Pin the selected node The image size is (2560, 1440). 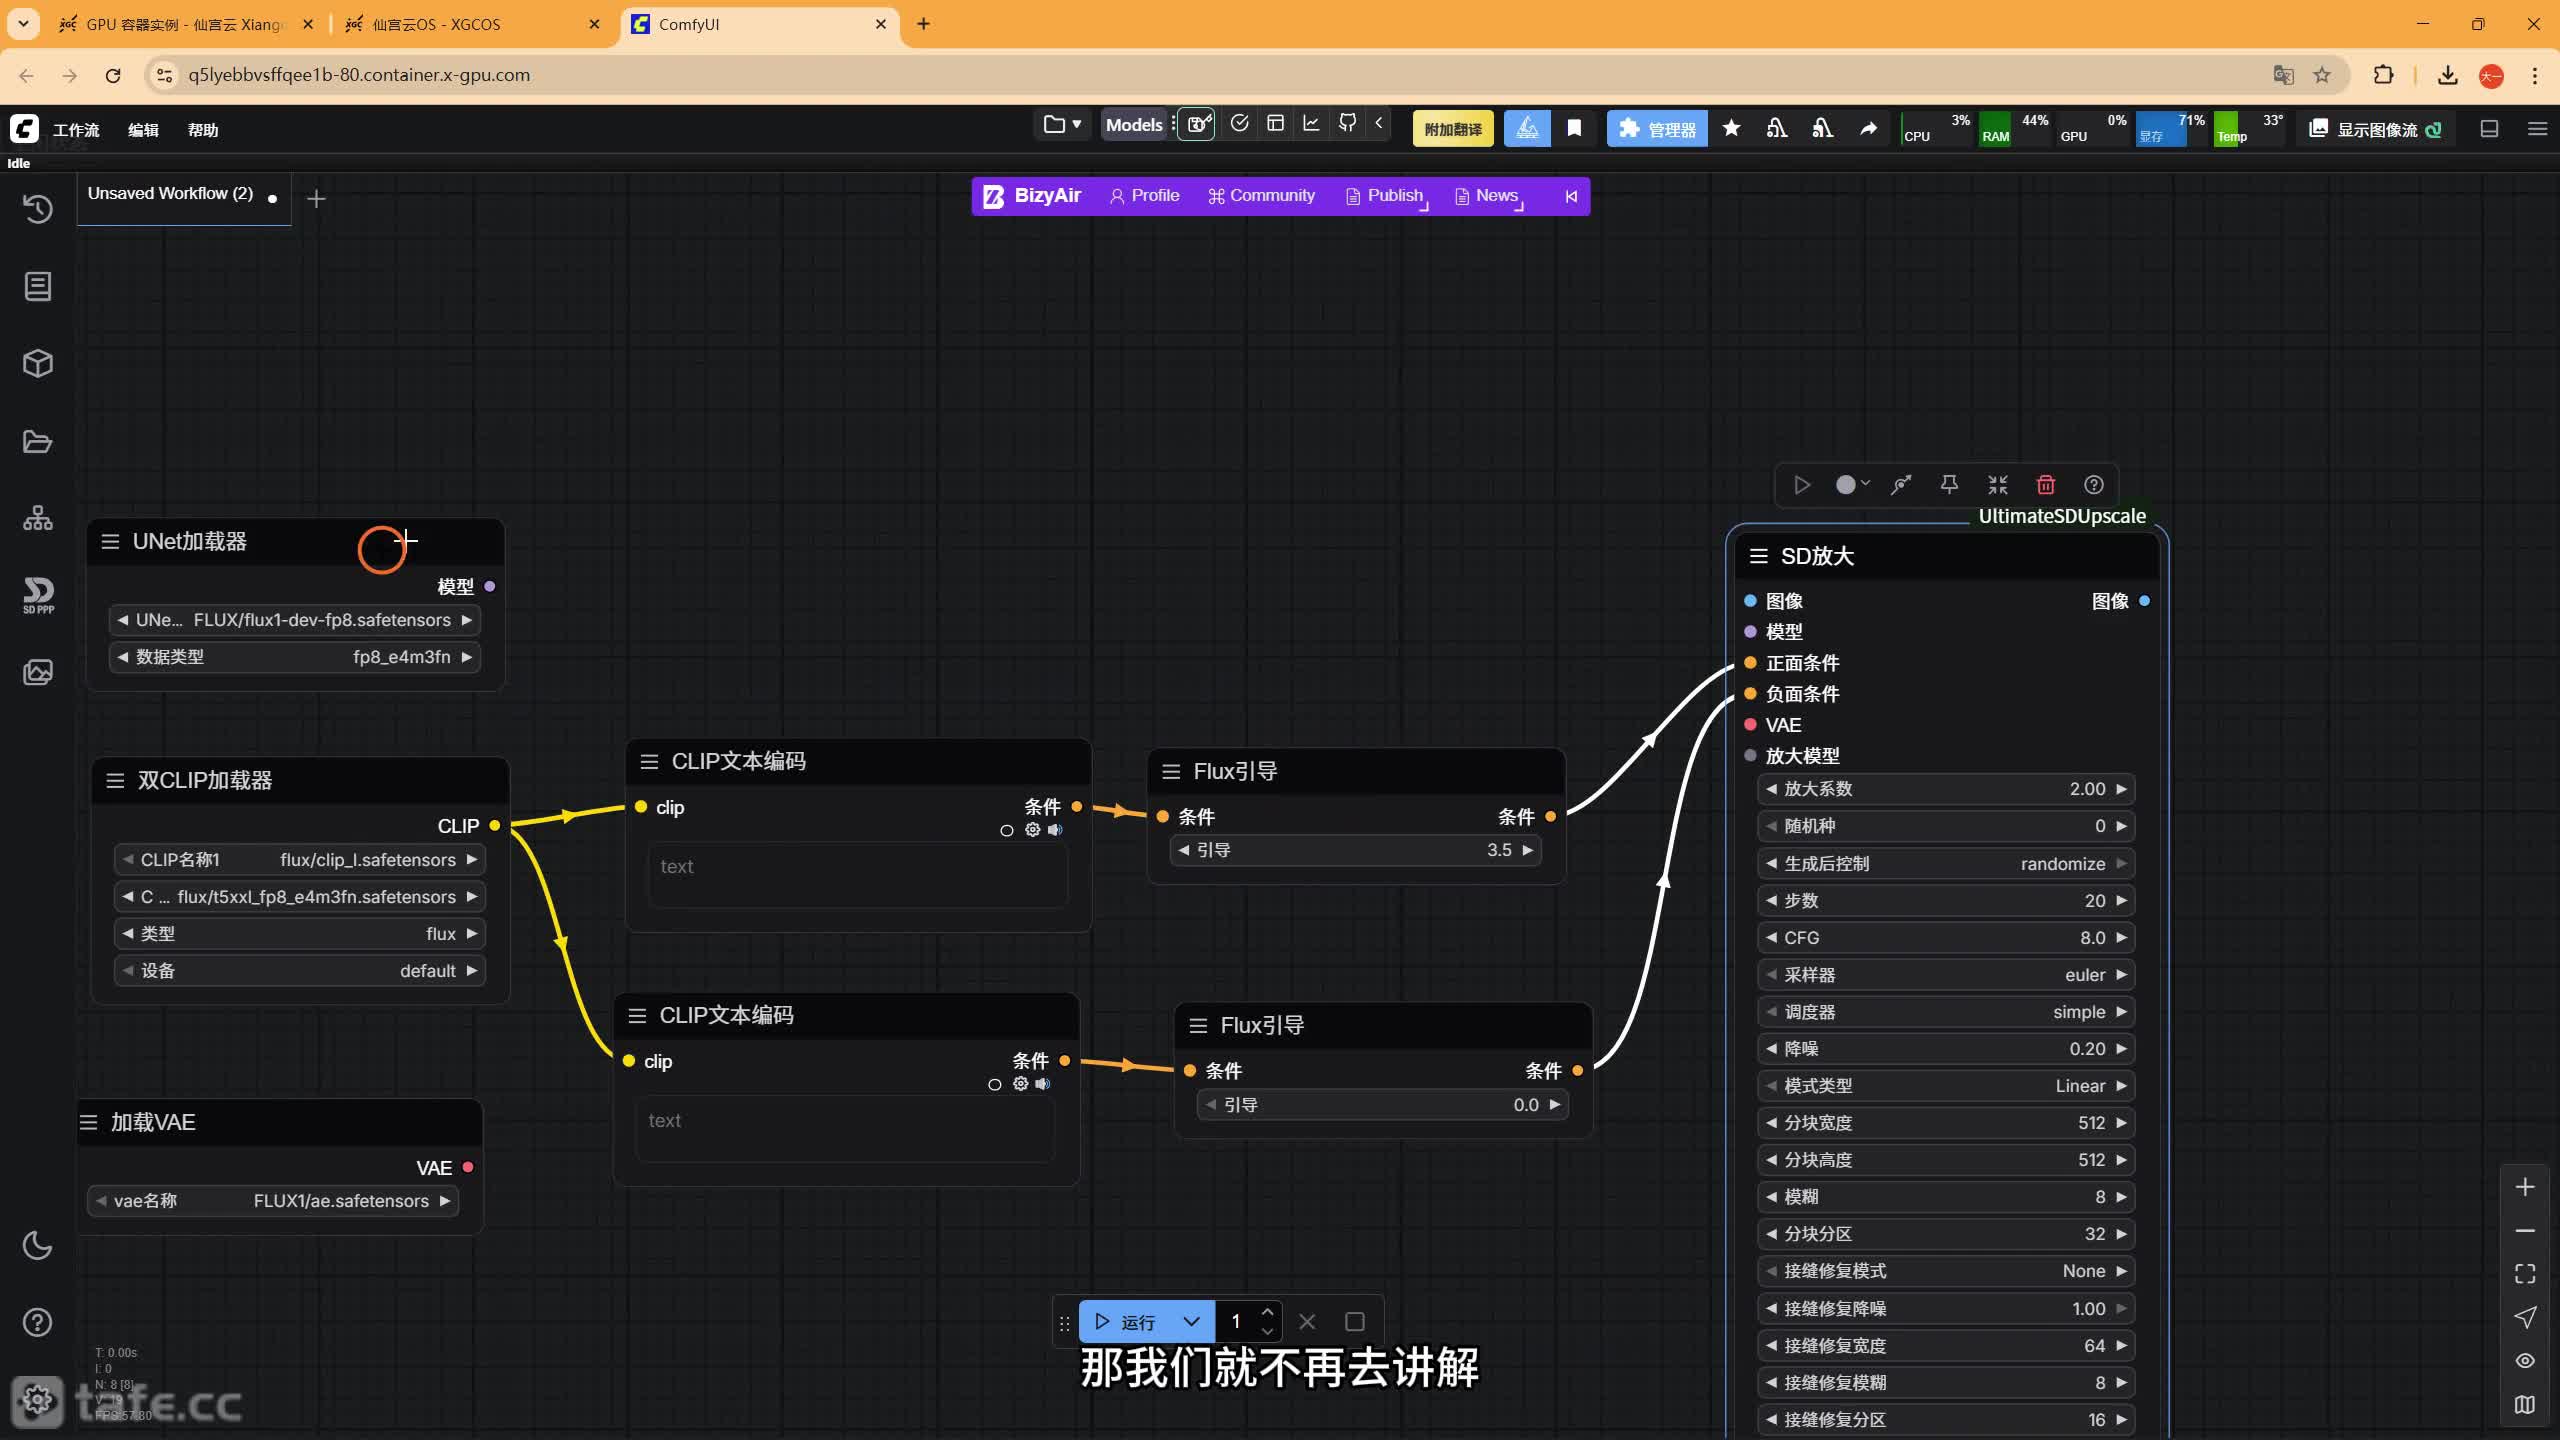1949,485
